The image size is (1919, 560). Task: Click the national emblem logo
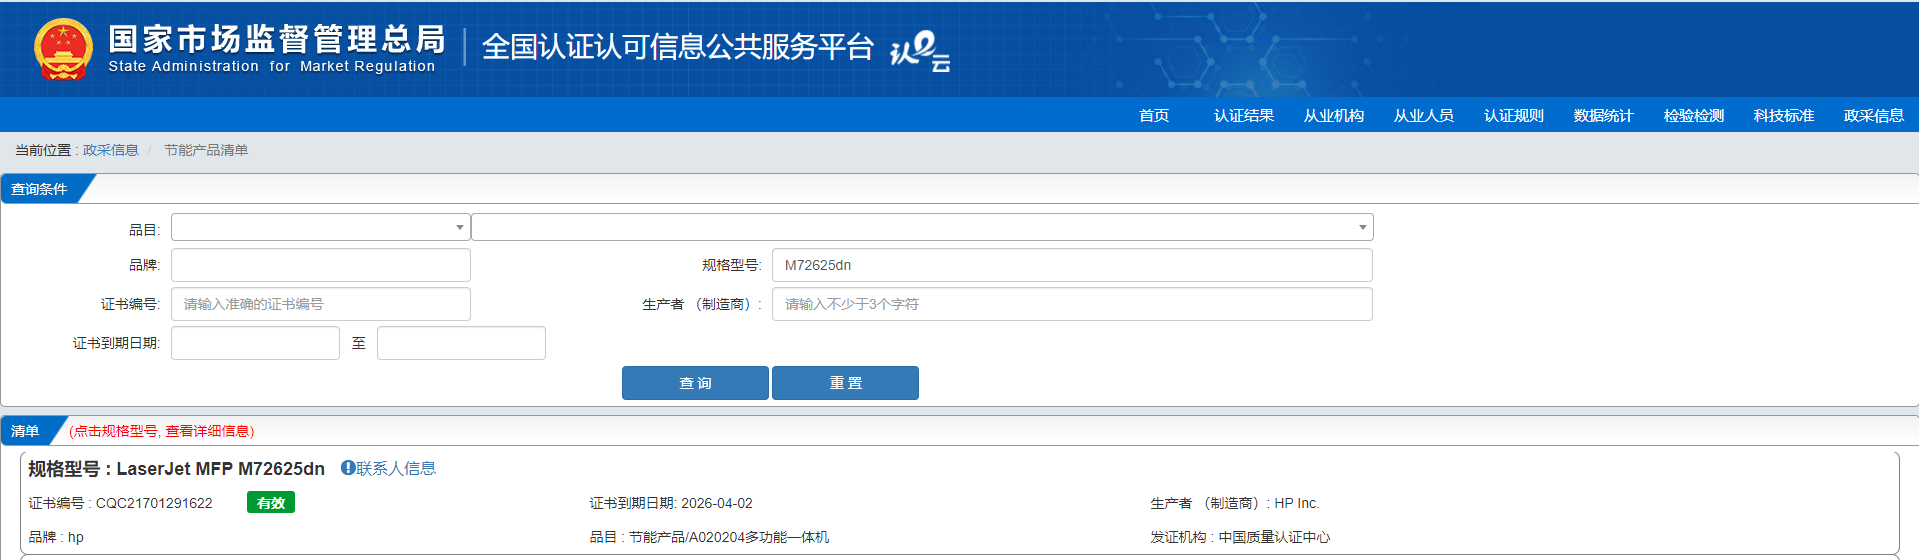coord(63,49)
